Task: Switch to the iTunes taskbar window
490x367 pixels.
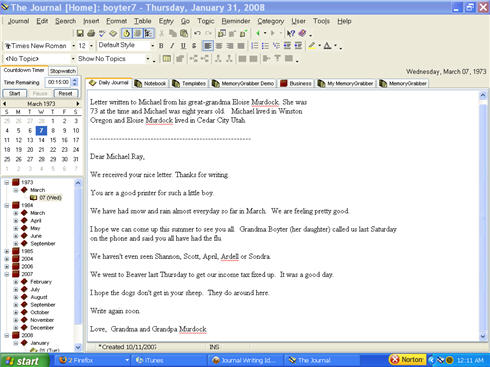Action: pyautogui.click(x=170, y=360)
